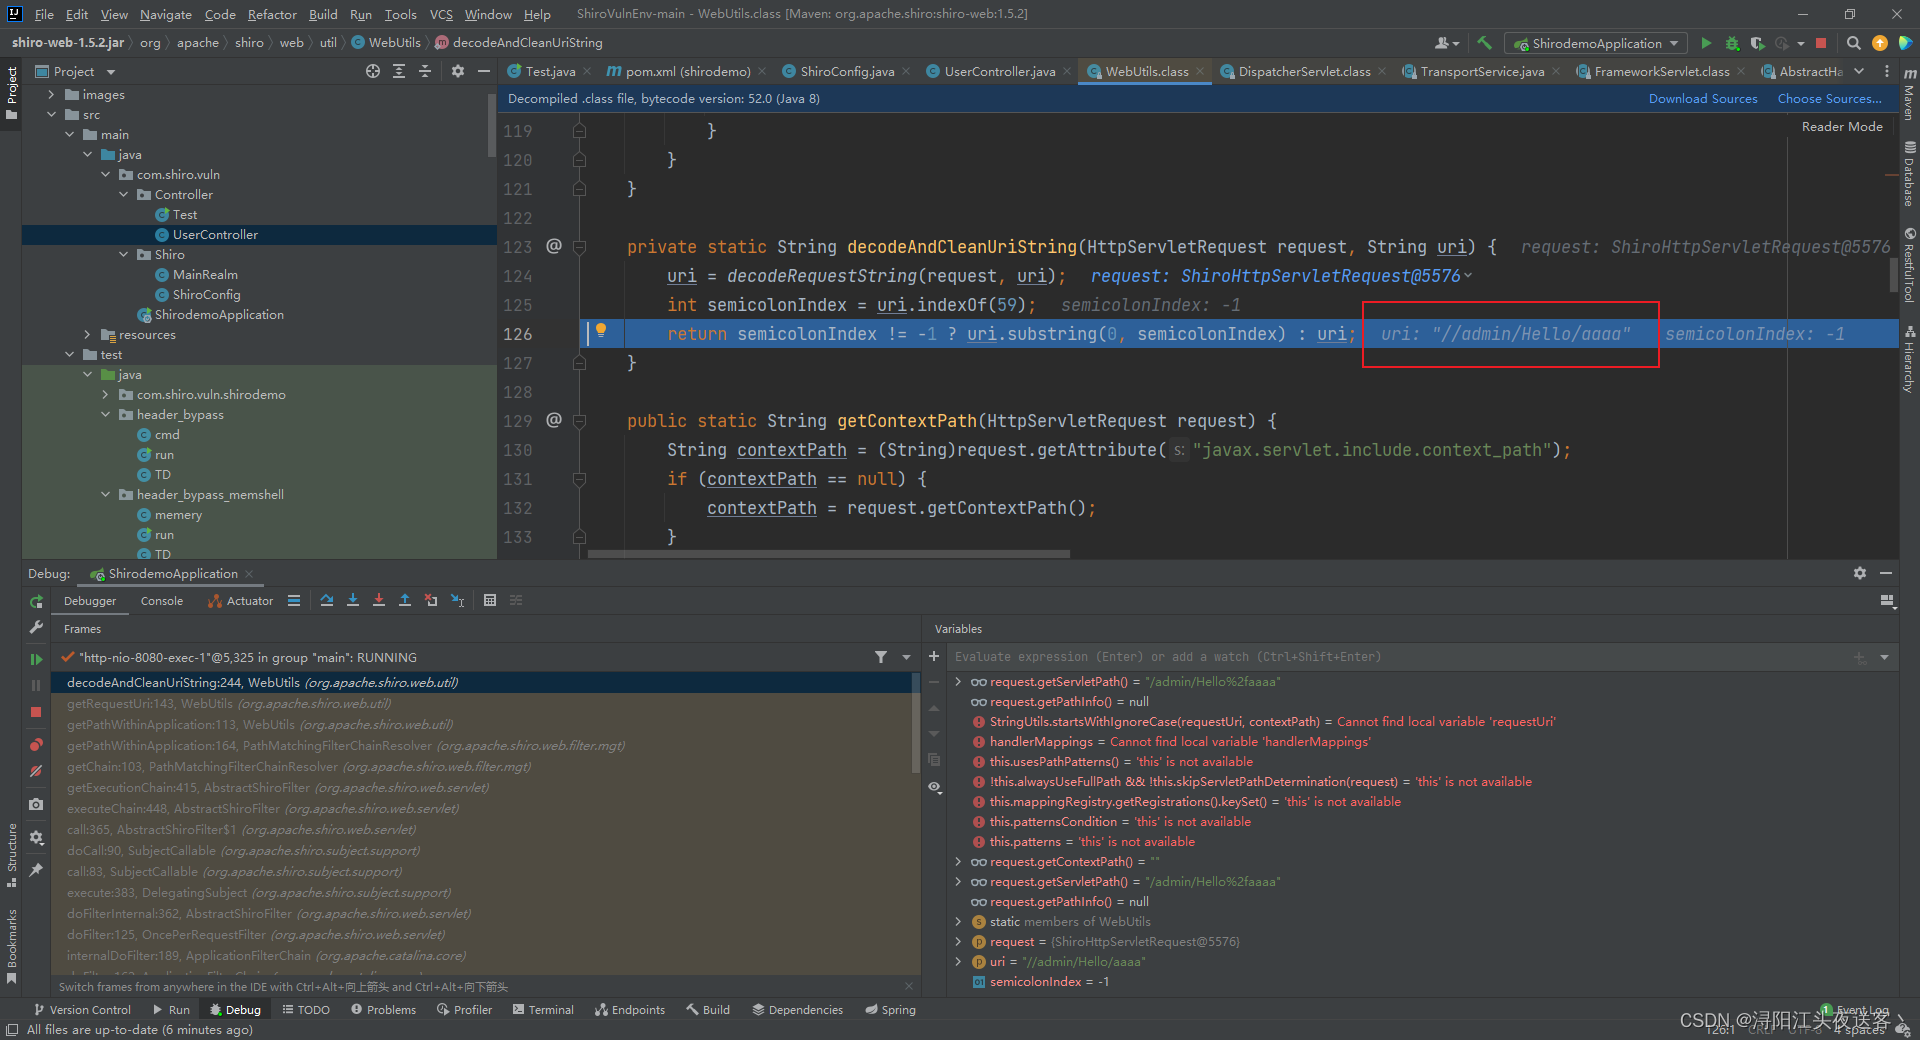Click the intention lightbulb on line 126
1920x1040 pixels.
(601, 330)
